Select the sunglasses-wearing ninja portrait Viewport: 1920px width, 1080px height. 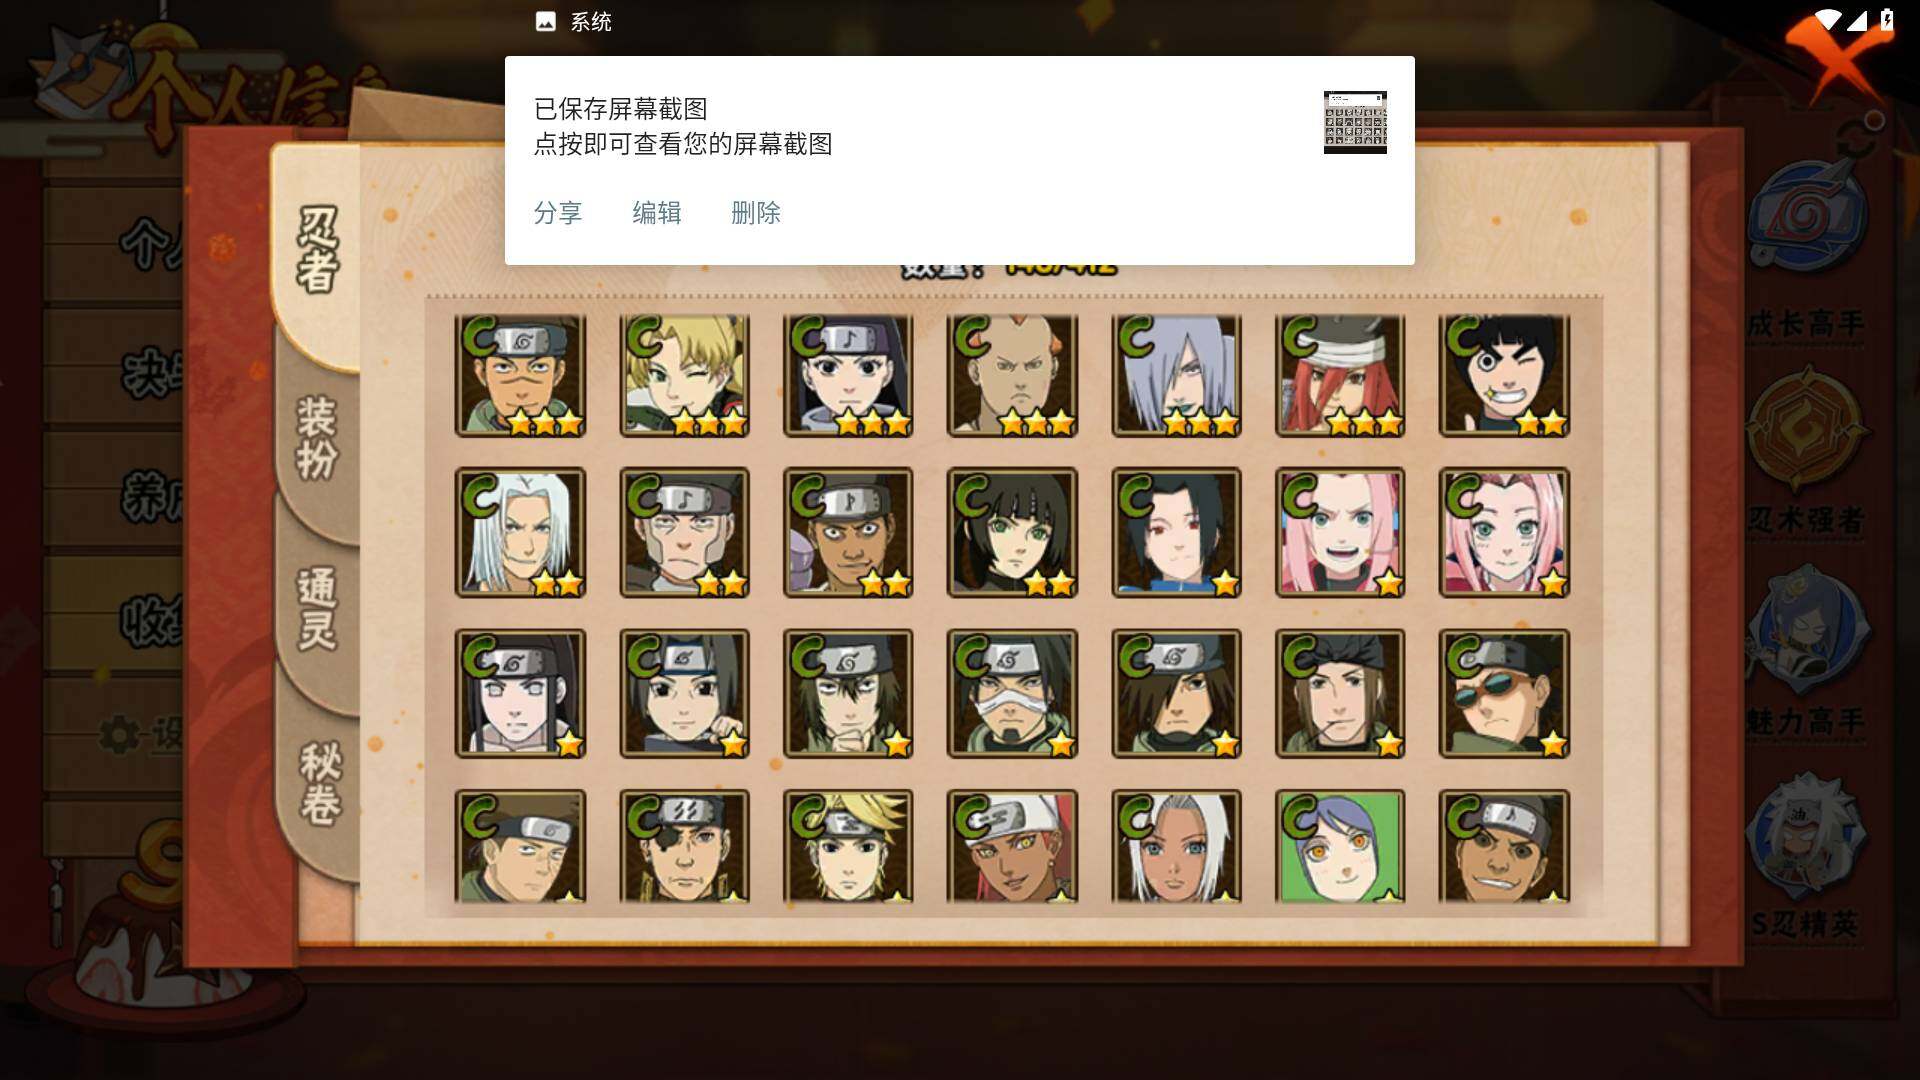tap(1504, 693)
